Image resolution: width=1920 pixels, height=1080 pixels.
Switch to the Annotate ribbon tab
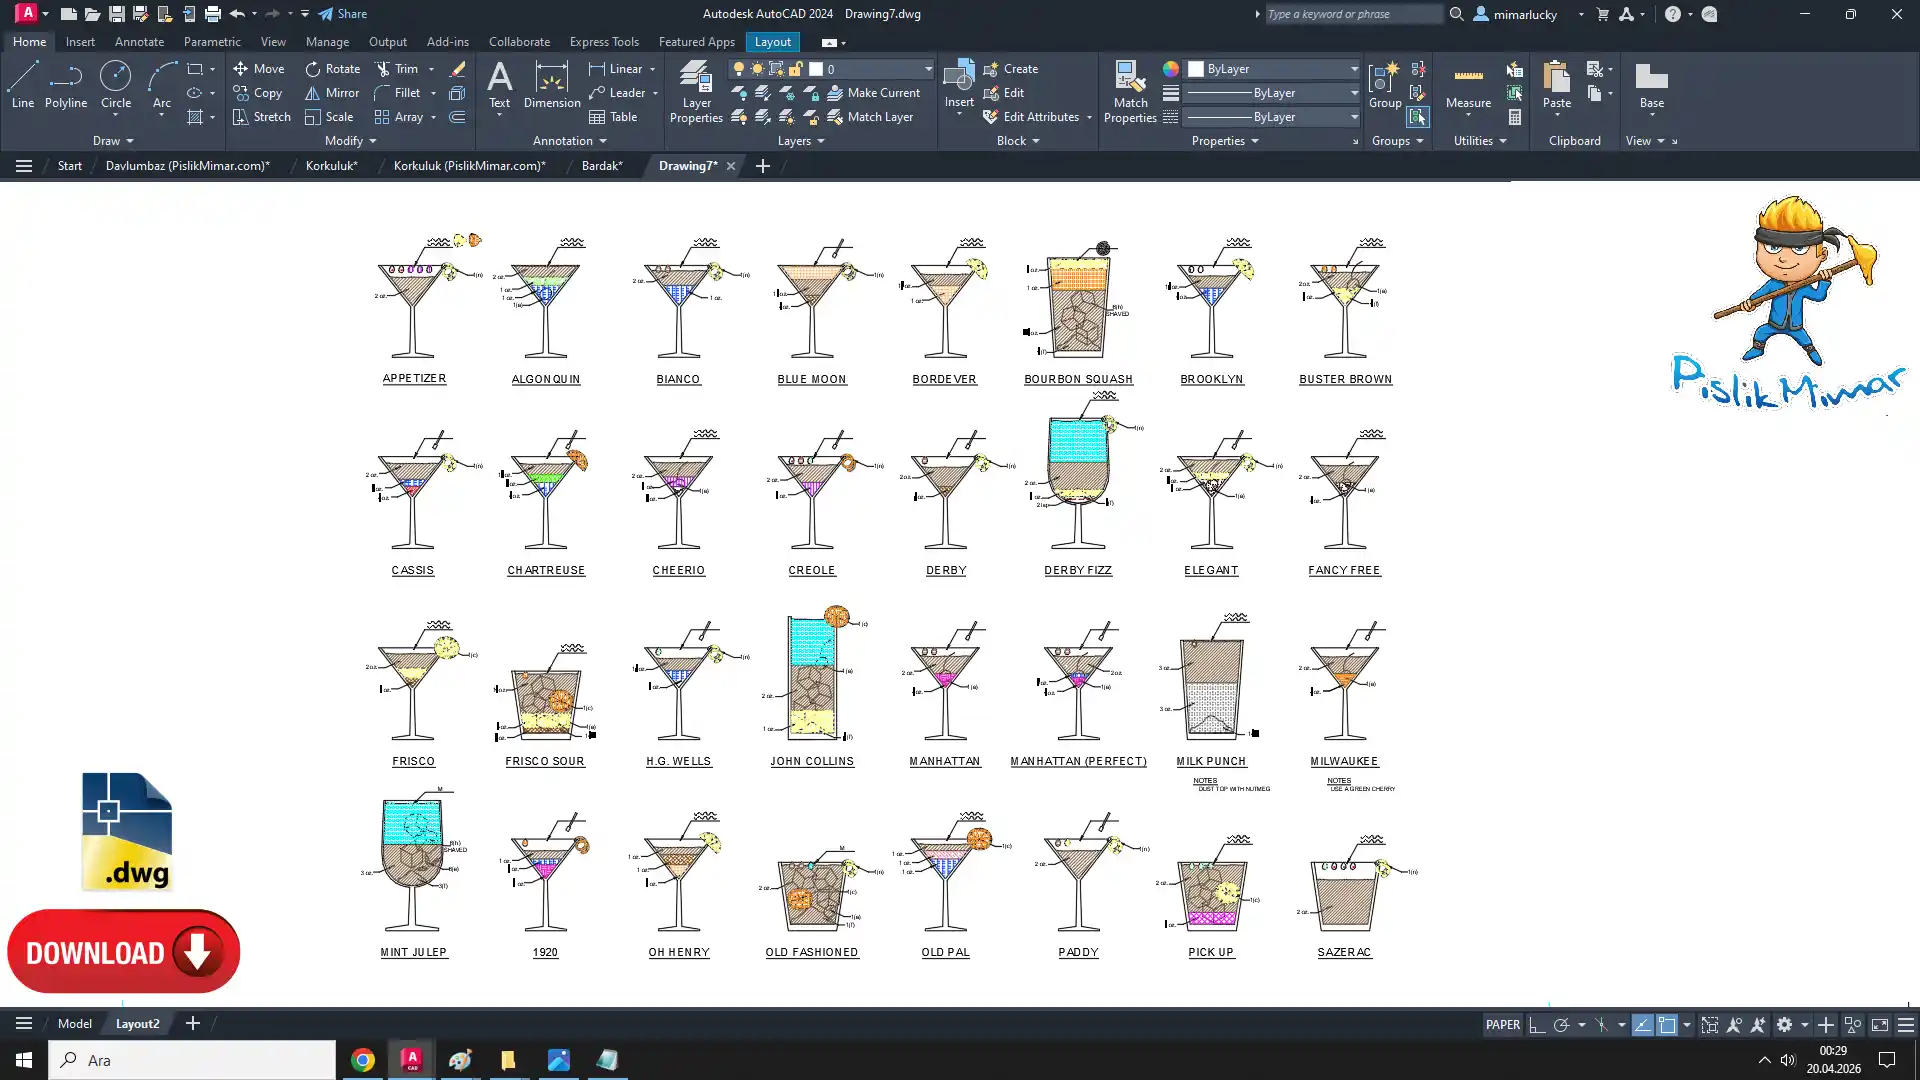139,42
